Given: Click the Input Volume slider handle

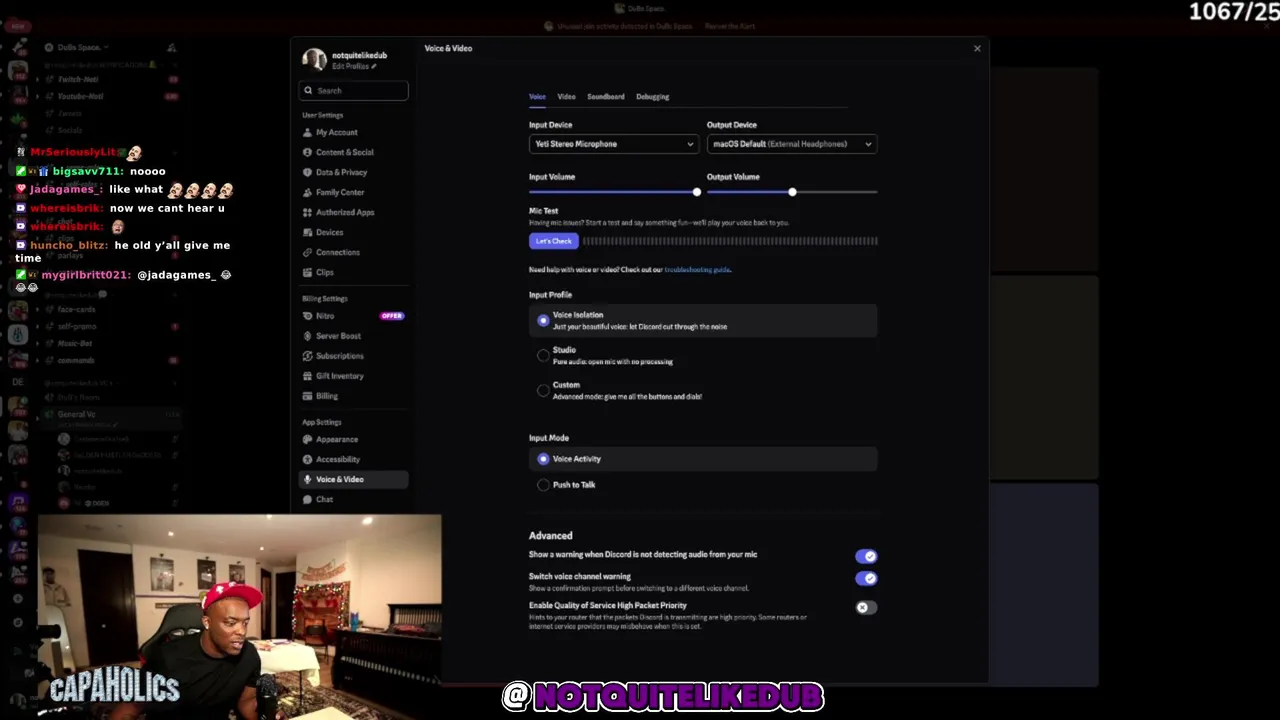Looking at the screenshot, I should click(697, 192).
